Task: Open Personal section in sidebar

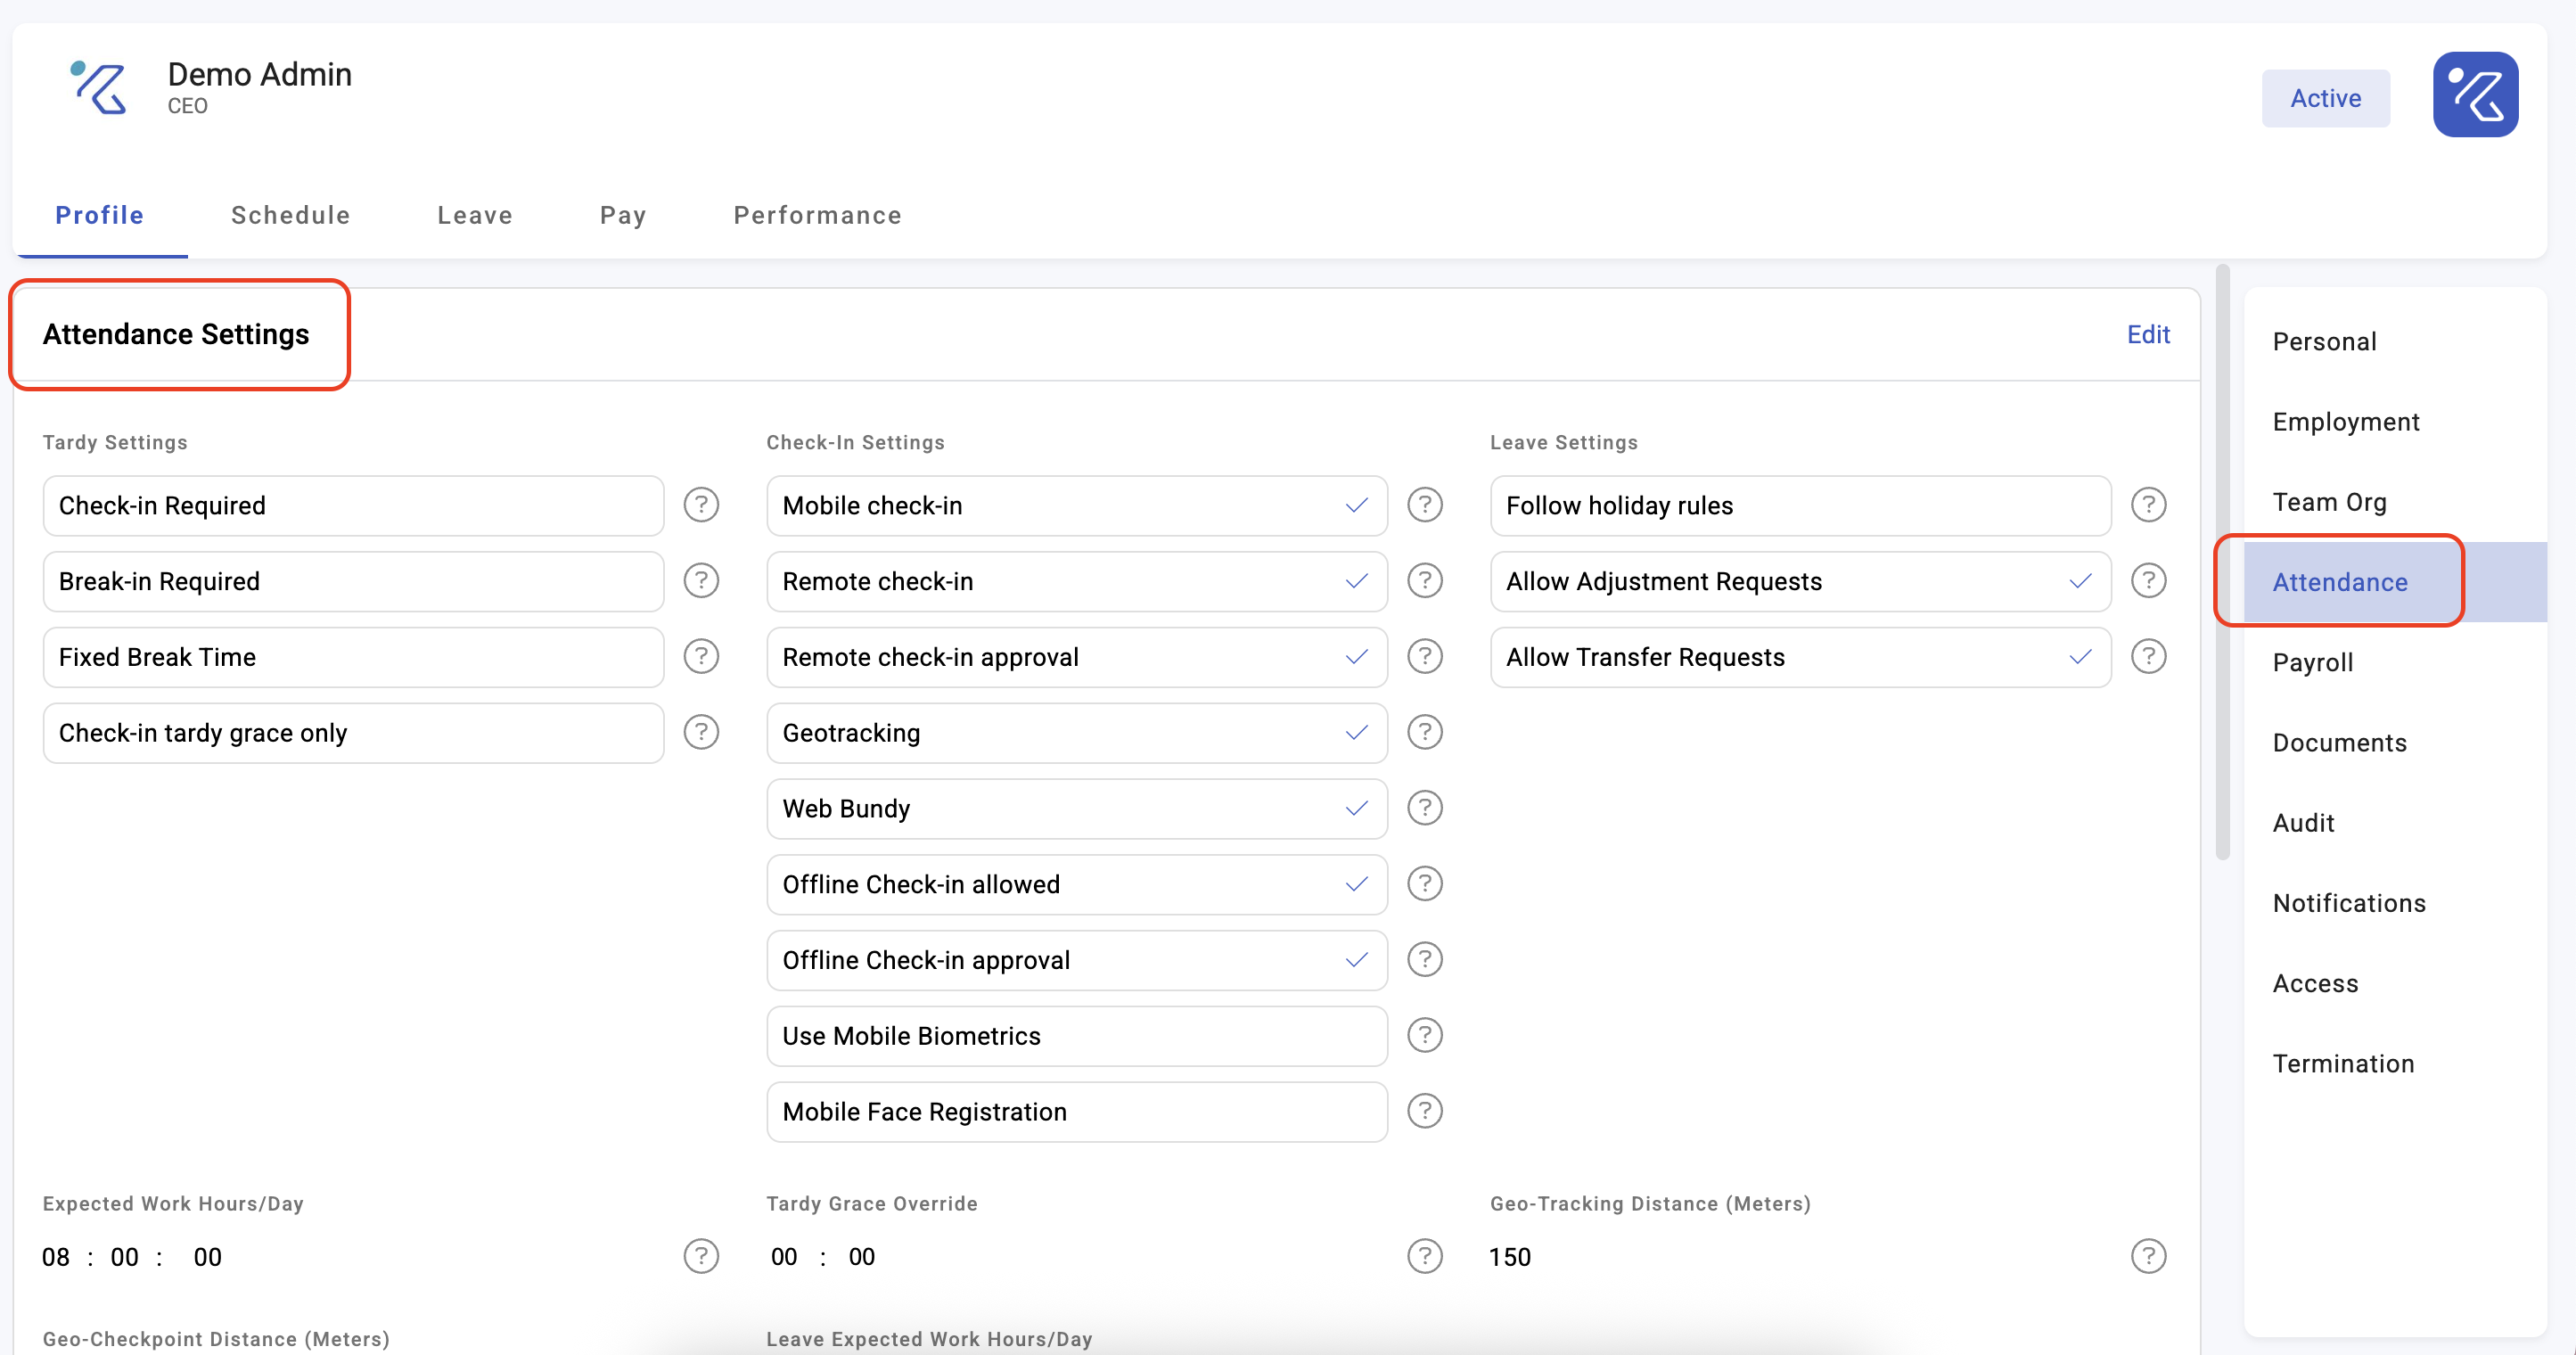Action: (x=2325, y=342)
